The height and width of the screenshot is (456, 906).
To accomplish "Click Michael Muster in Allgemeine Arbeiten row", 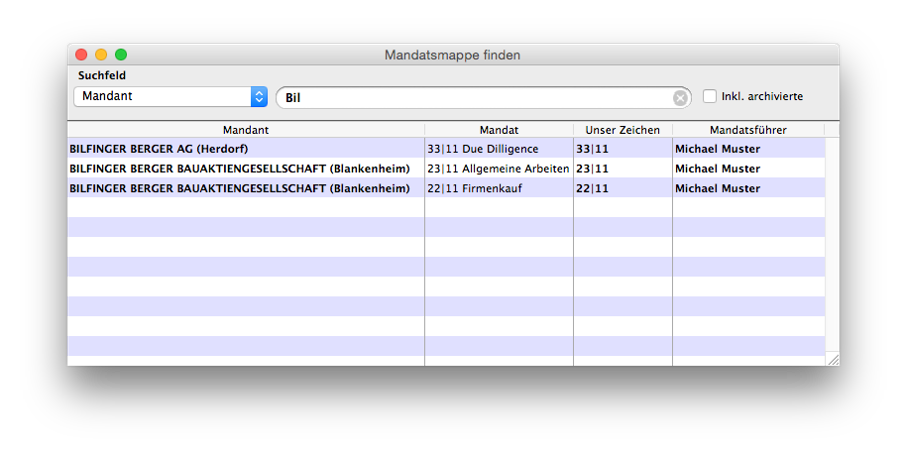I will pos(718,169).
